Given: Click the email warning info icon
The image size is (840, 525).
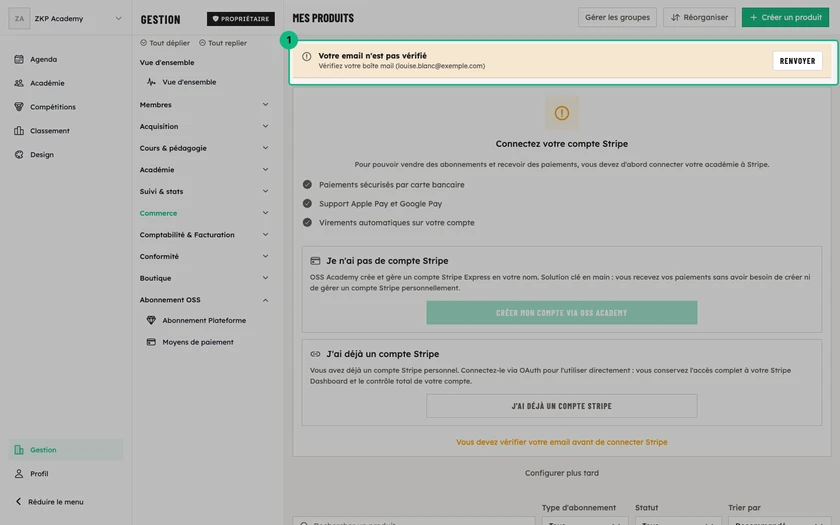Looking at the screenshot, I should (306, 57).
